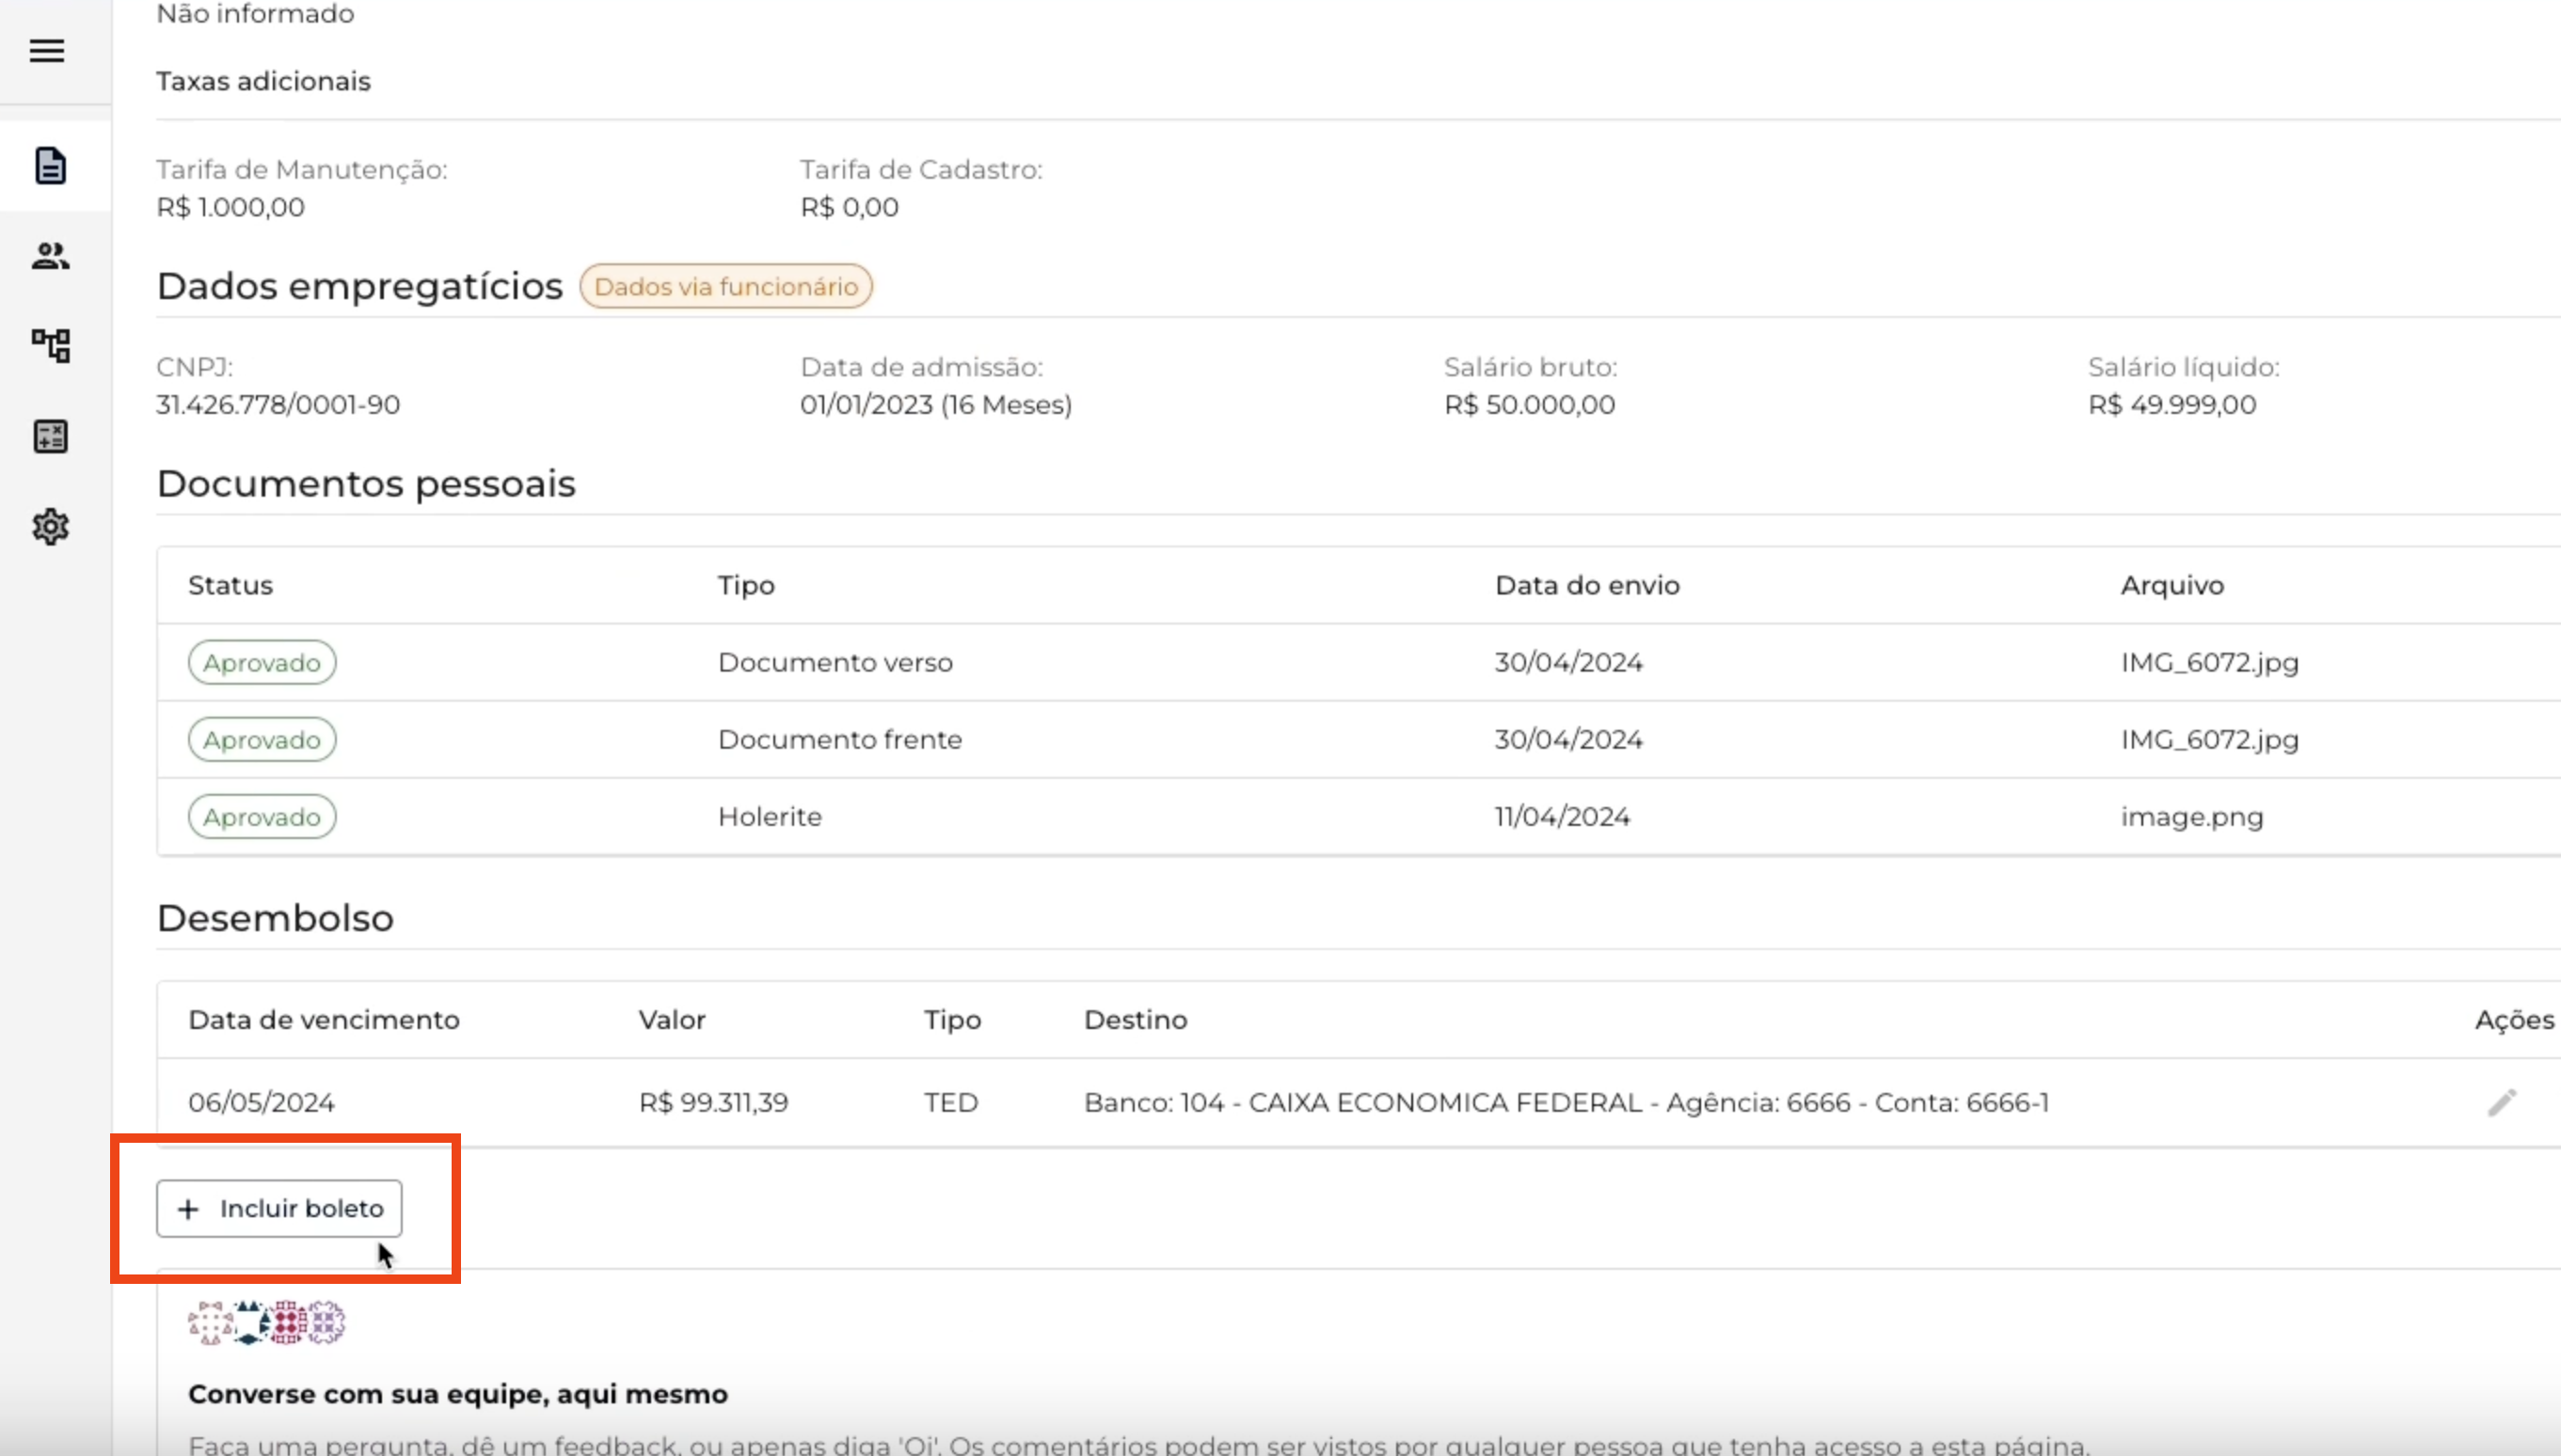The height and width of the screenshot is (1456, 2561).
Task: Click the Status column header
Action: click(230, 585)
